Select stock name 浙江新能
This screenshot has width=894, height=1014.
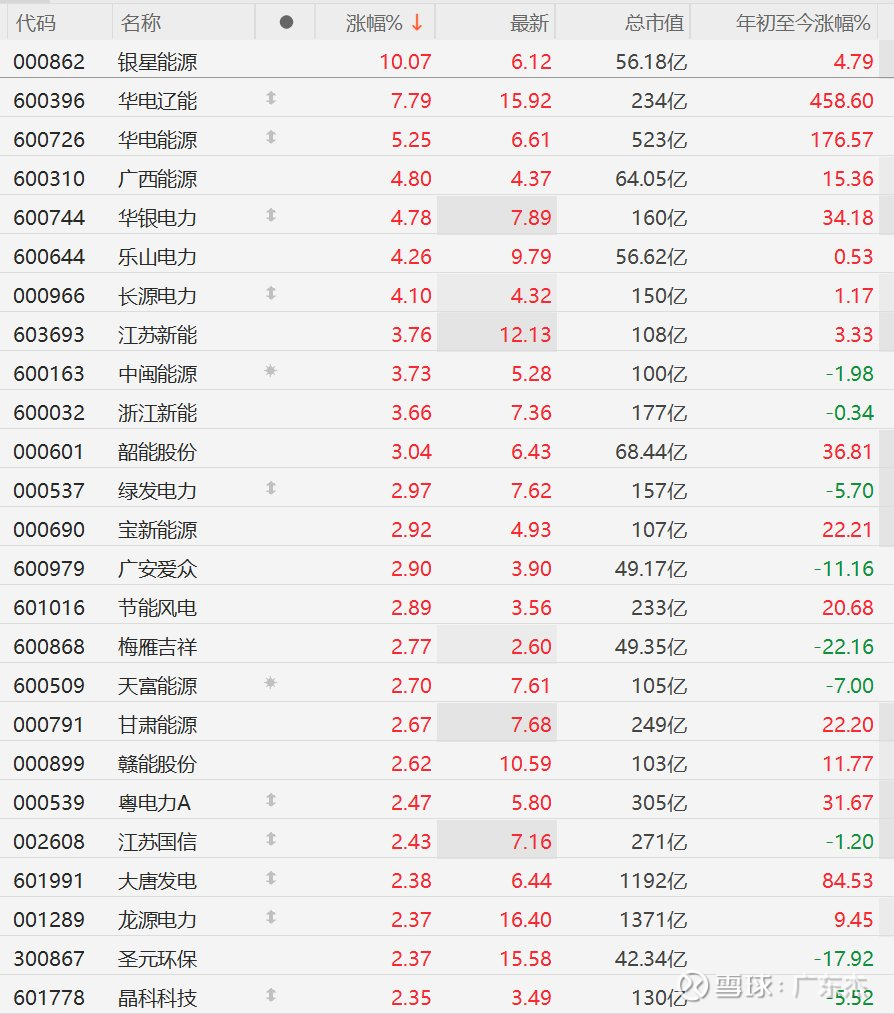(157, 413)
